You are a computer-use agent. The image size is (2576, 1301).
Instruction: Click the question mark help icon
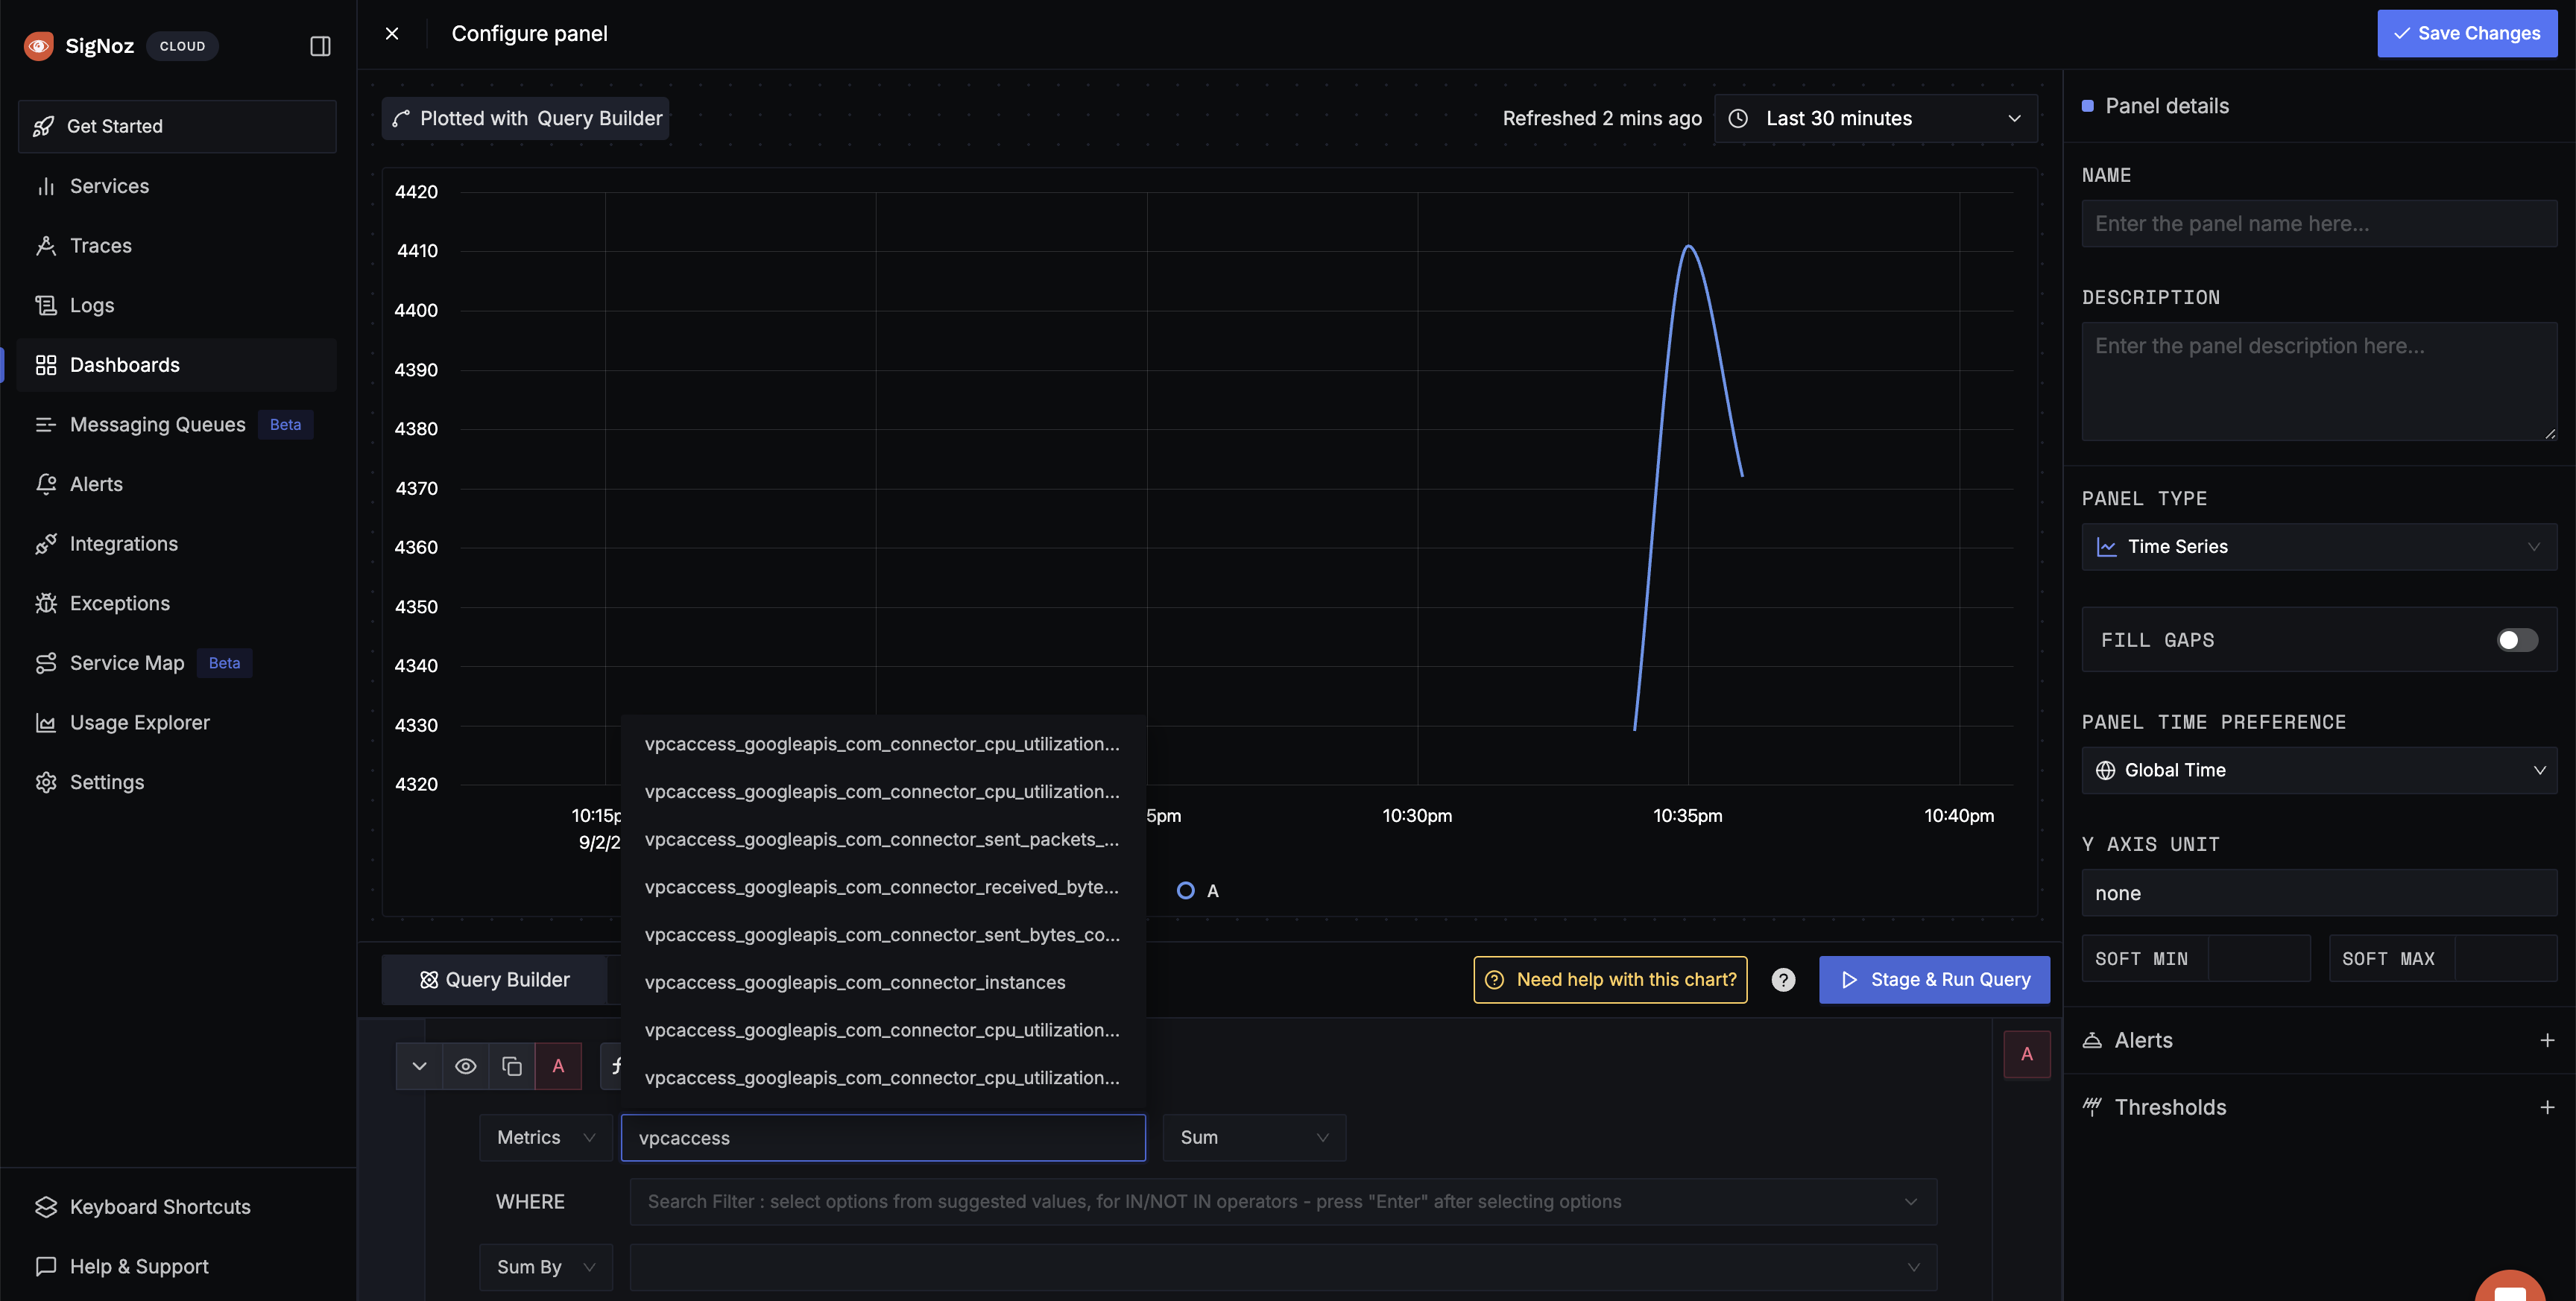1783,980
